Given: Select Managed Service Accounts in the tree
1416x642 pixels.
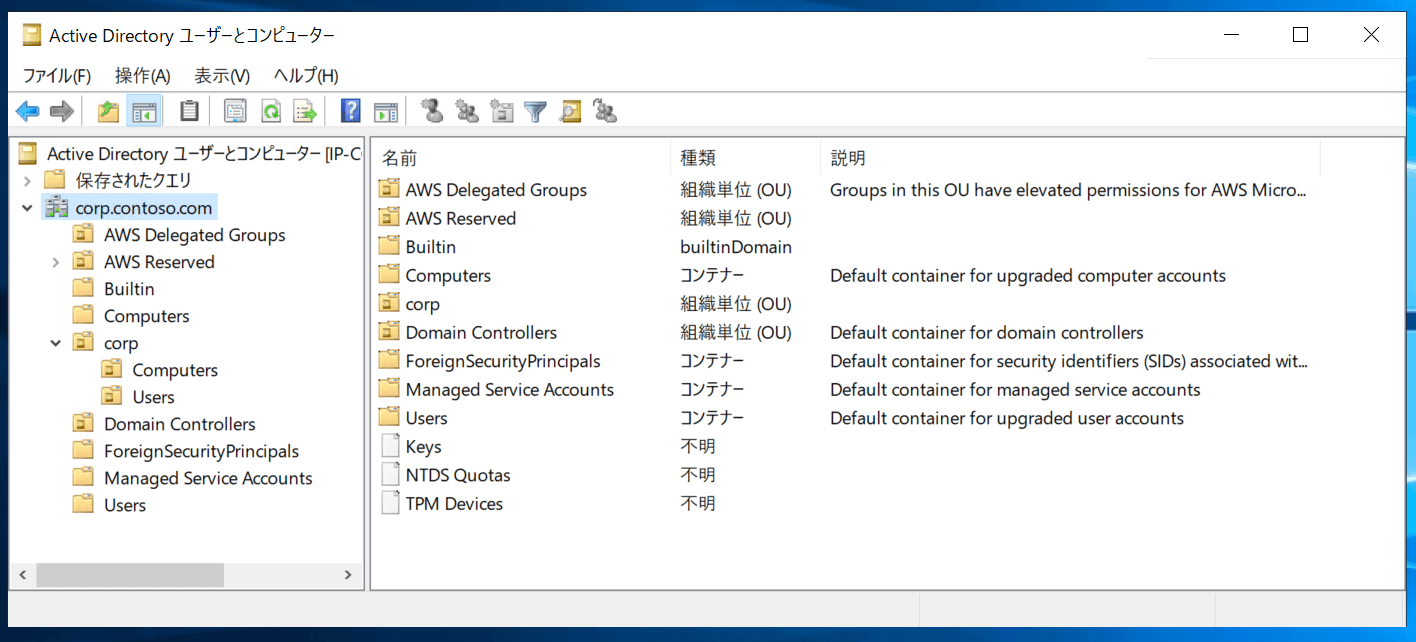Looking at the screenshot, I should pos(208,478).
